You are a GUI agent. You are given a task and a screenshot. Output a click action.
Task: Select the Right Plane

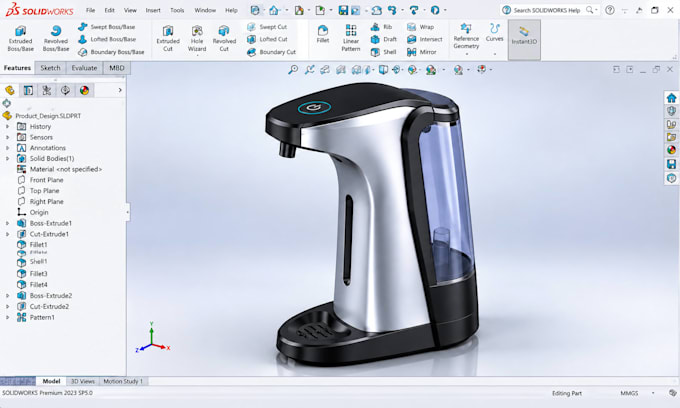pyautogui.click(x=40, y=202)
